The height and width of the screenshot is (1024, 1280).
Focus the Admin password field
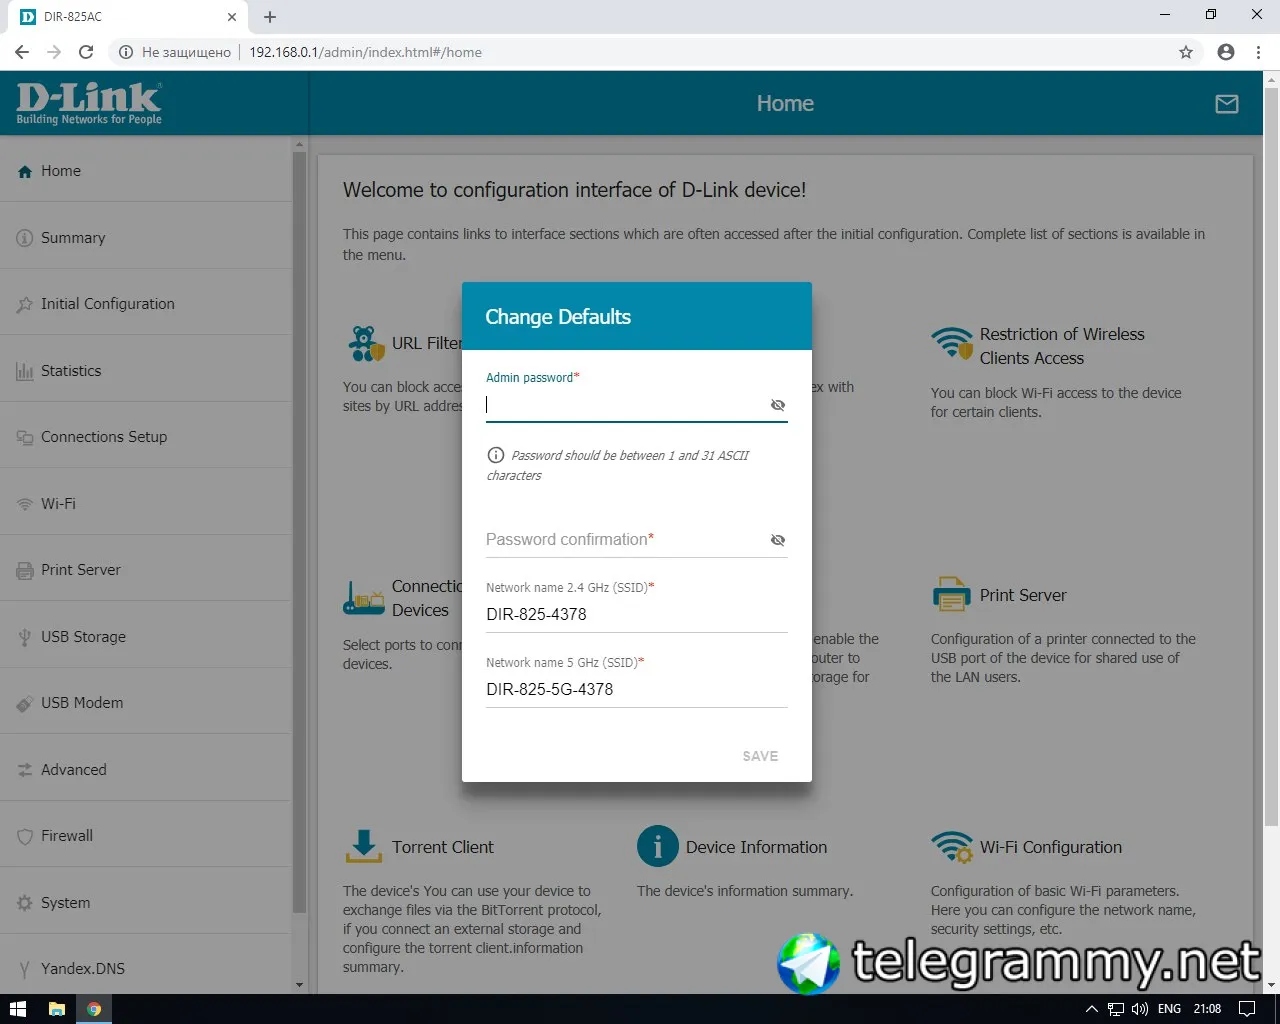pos(626,405)
